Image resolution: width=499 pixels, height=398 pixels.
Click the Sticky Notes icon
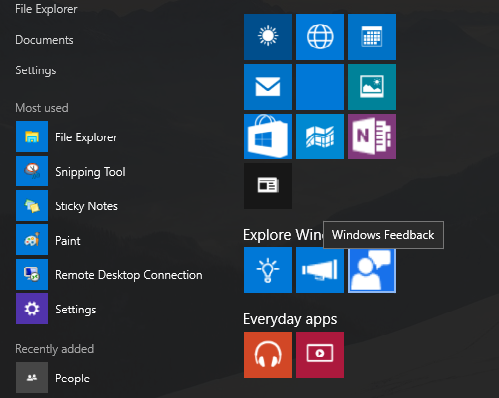[32, 206]
